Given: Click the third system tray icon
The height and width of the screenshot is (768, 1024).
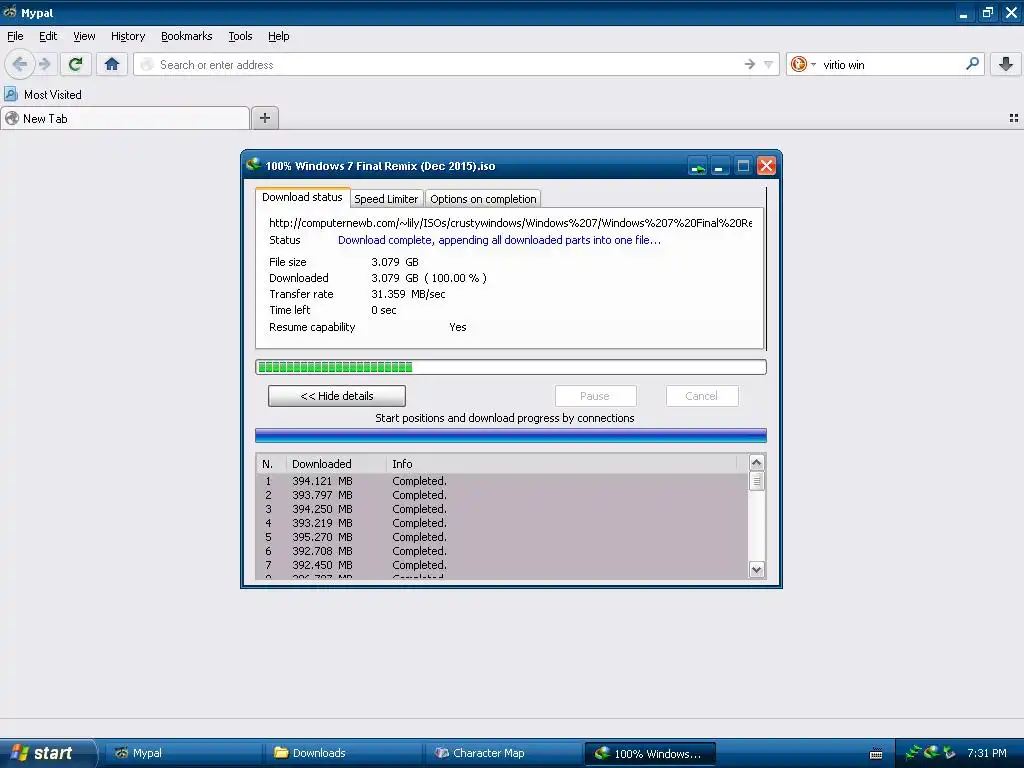Looking at the screenshot, I should point(949,752).
